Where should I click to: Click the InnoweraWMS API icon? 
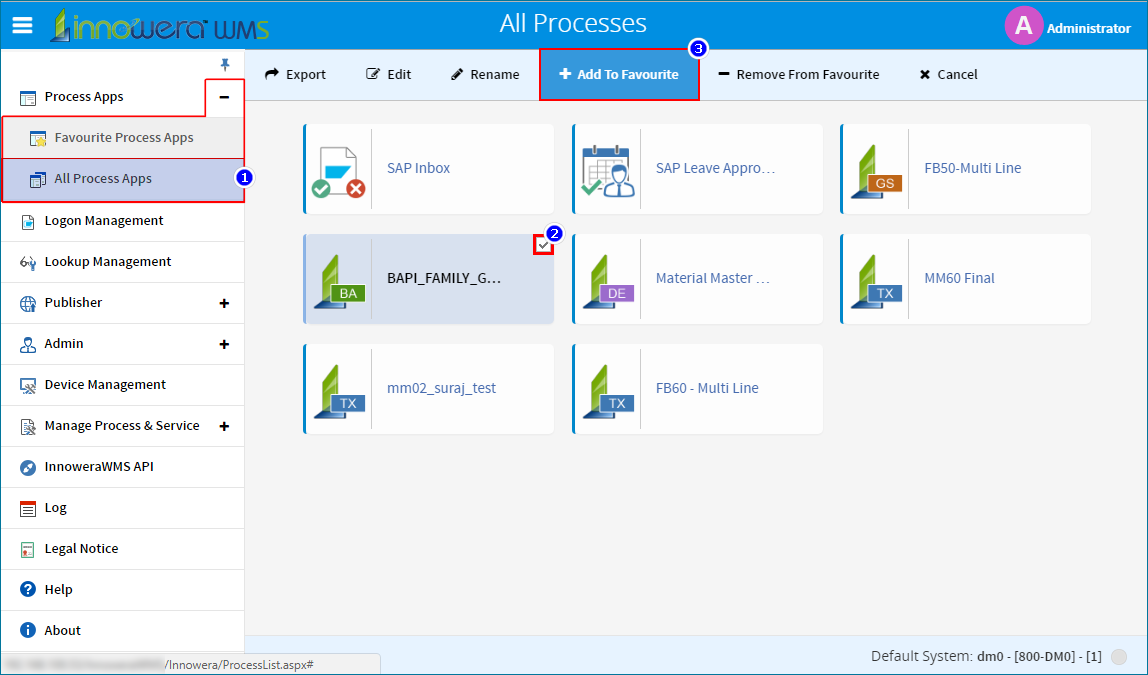click(28, 468)
